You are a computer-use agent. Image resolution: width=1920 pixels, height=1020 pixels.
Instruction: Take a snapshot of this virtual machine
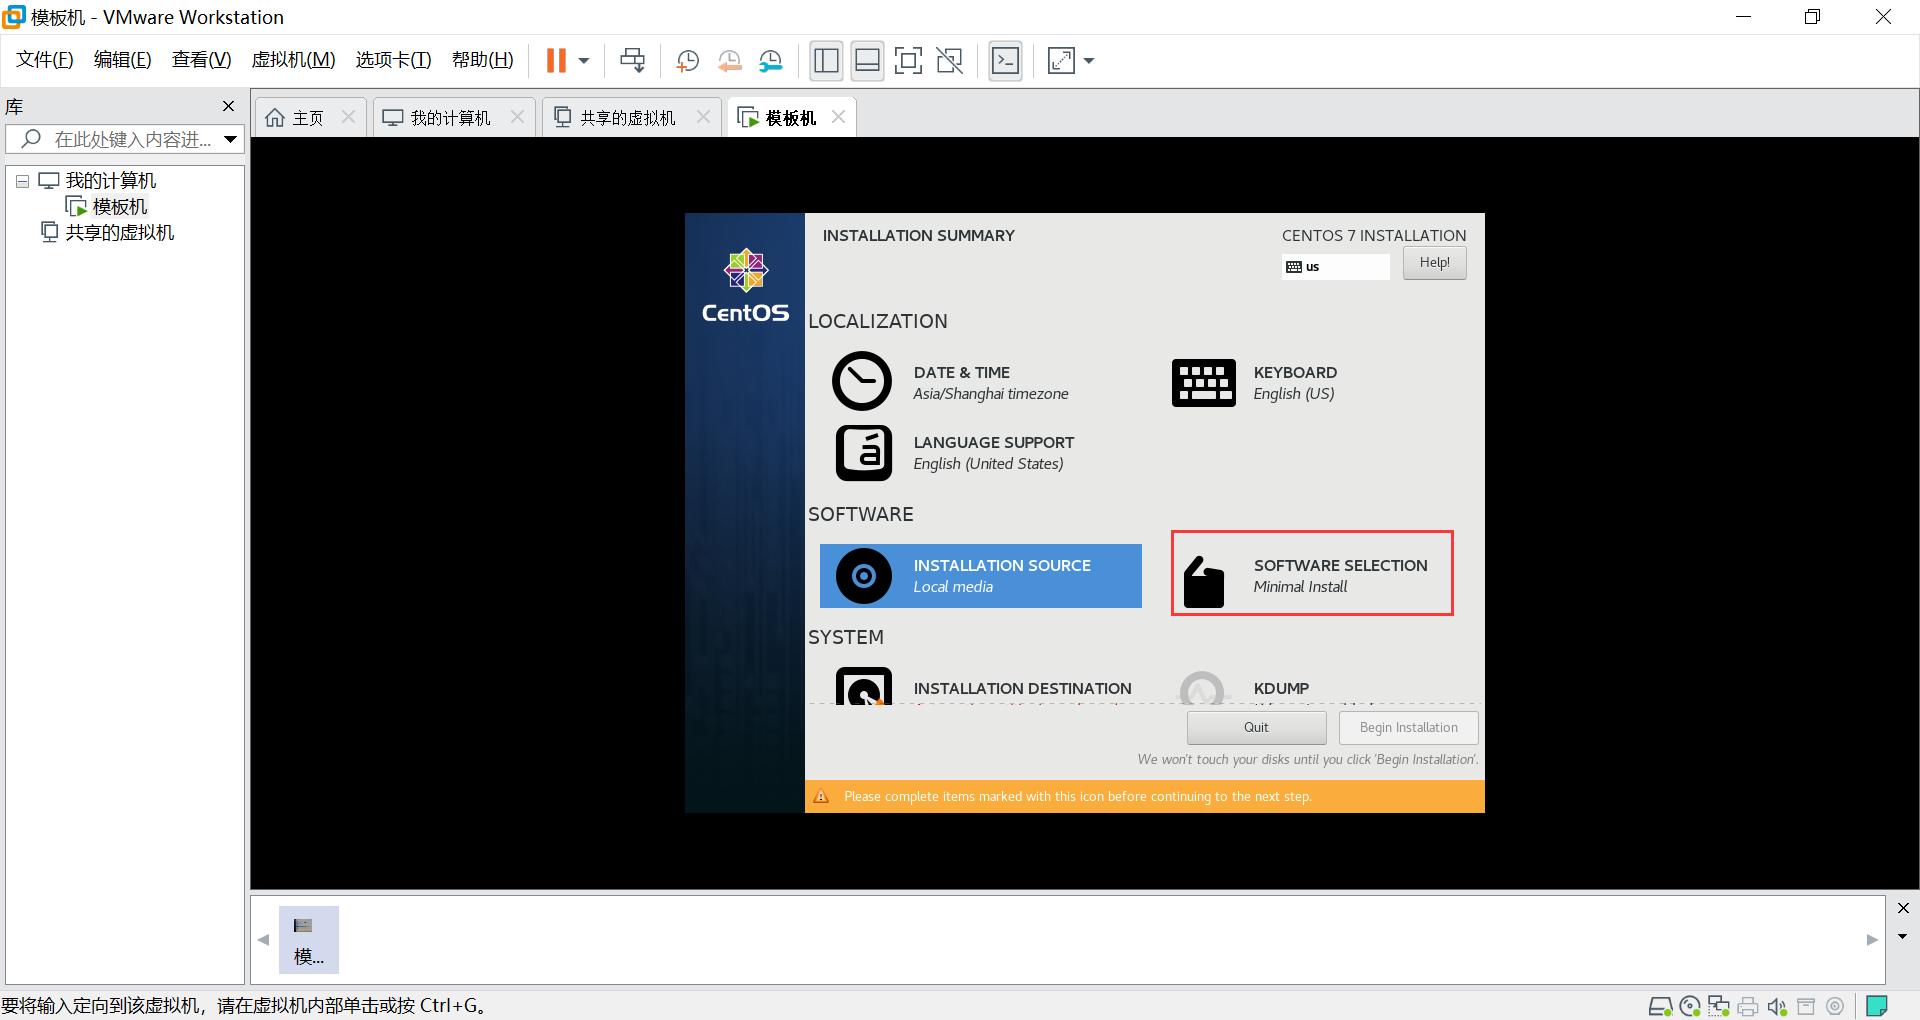pyautogui.click(x=687, y=61)
